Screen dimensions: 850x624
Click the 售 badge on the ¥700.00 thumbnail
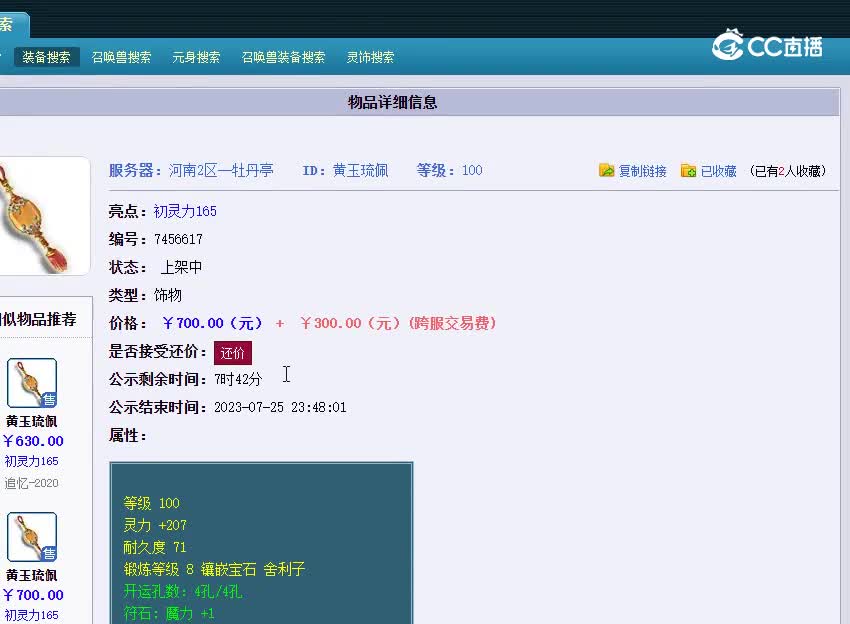click(x=49, y=554)
